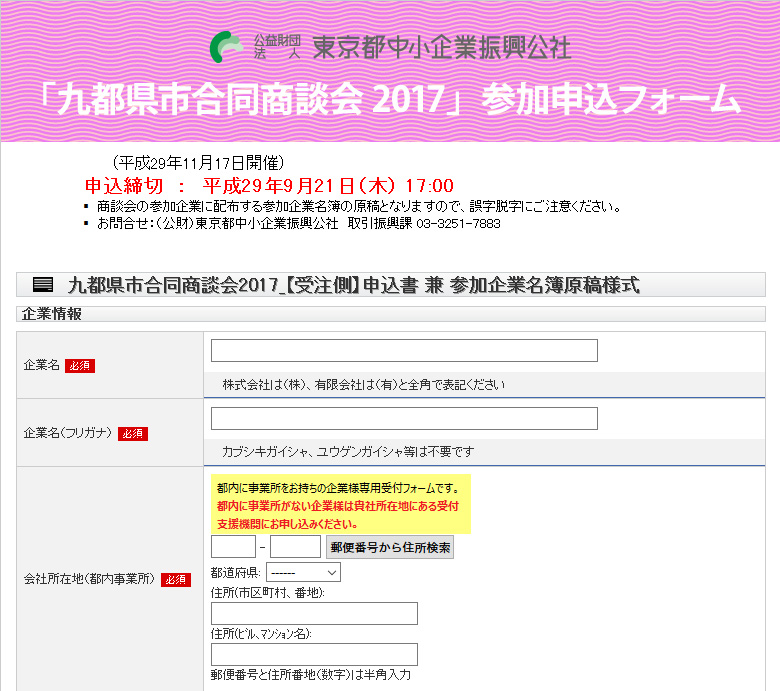The width and height of the screenshot is (780, 691).
Task: Focus the 企業名 text field
Action: click(404, 350)
